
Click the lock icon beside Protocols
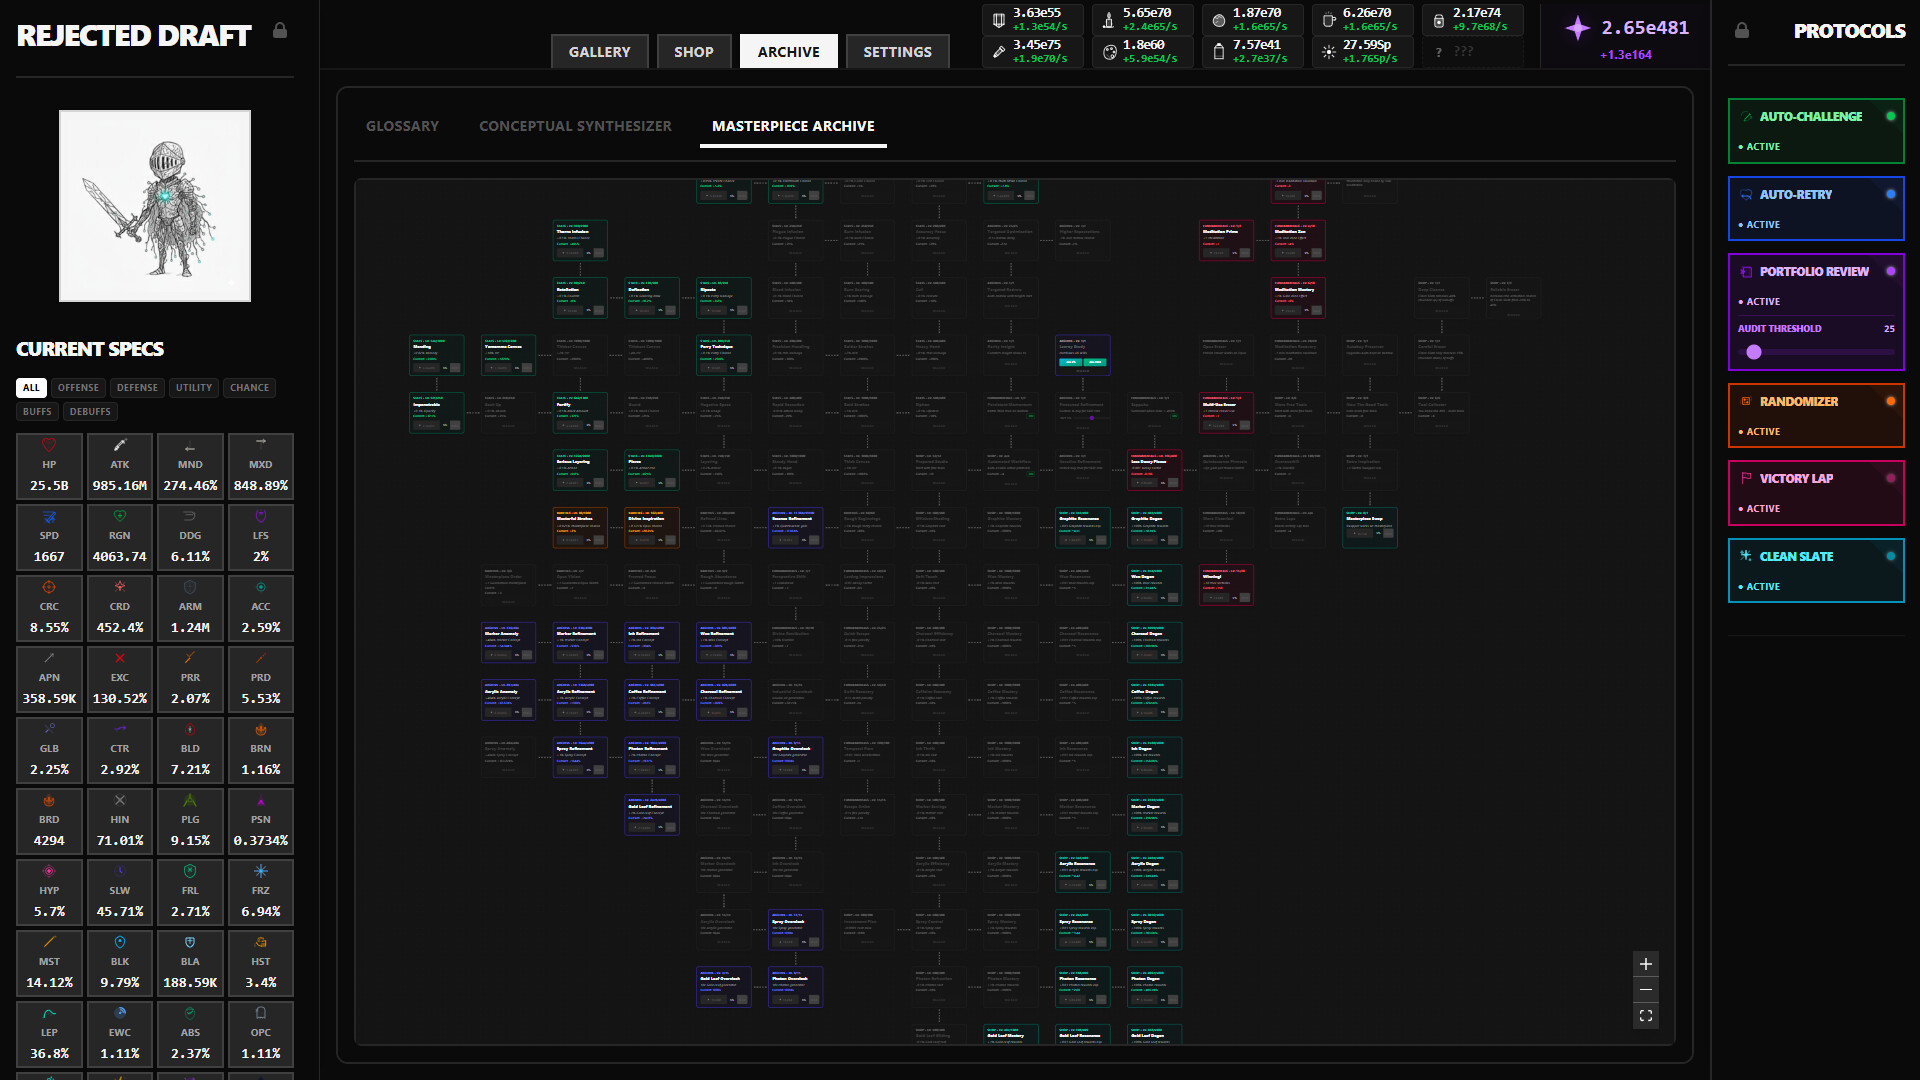1742,31
